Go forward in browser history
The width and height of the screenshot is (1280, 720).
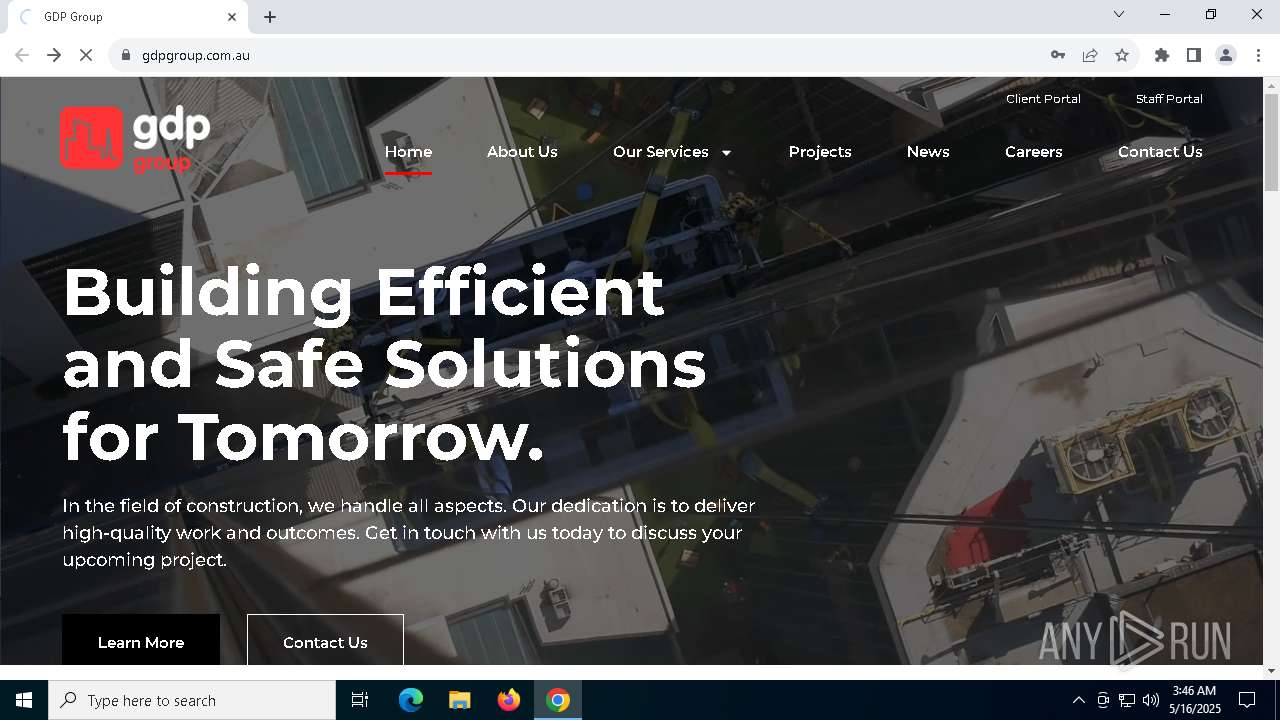coord(54,55)
